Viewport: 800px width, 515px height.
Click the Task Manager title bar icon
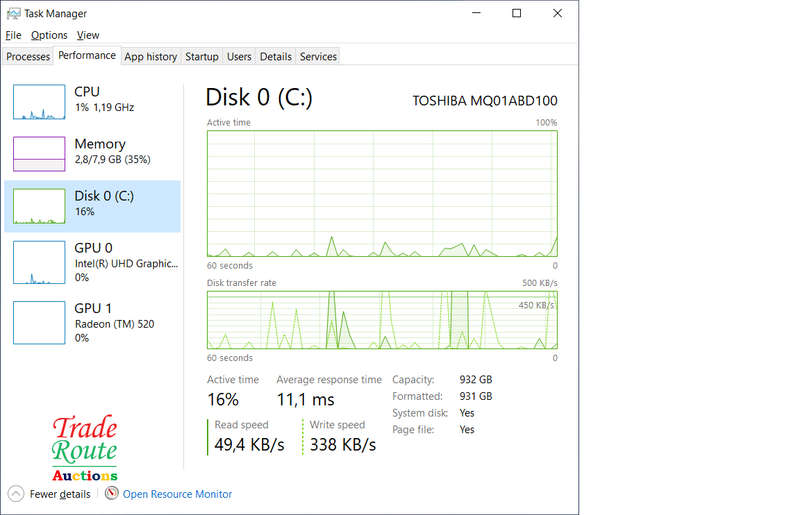14,14
